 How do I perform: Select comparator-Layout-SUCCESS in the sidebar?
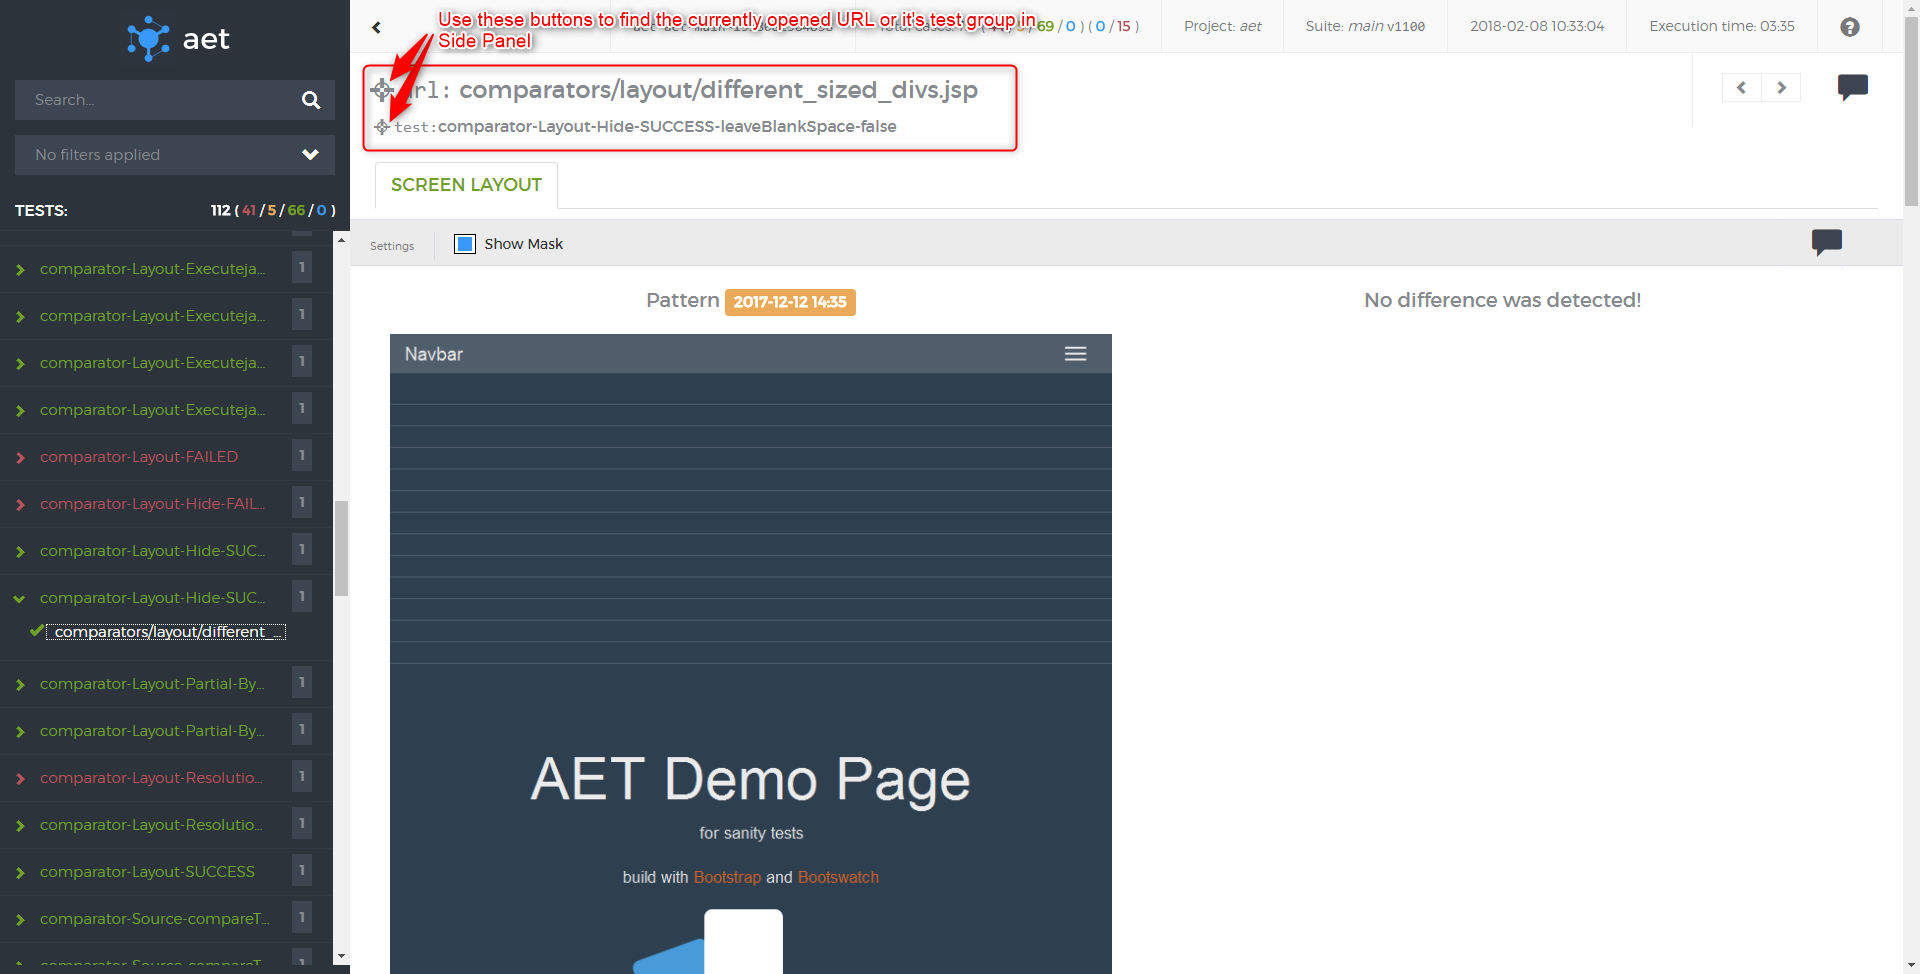tap(146, 871)
